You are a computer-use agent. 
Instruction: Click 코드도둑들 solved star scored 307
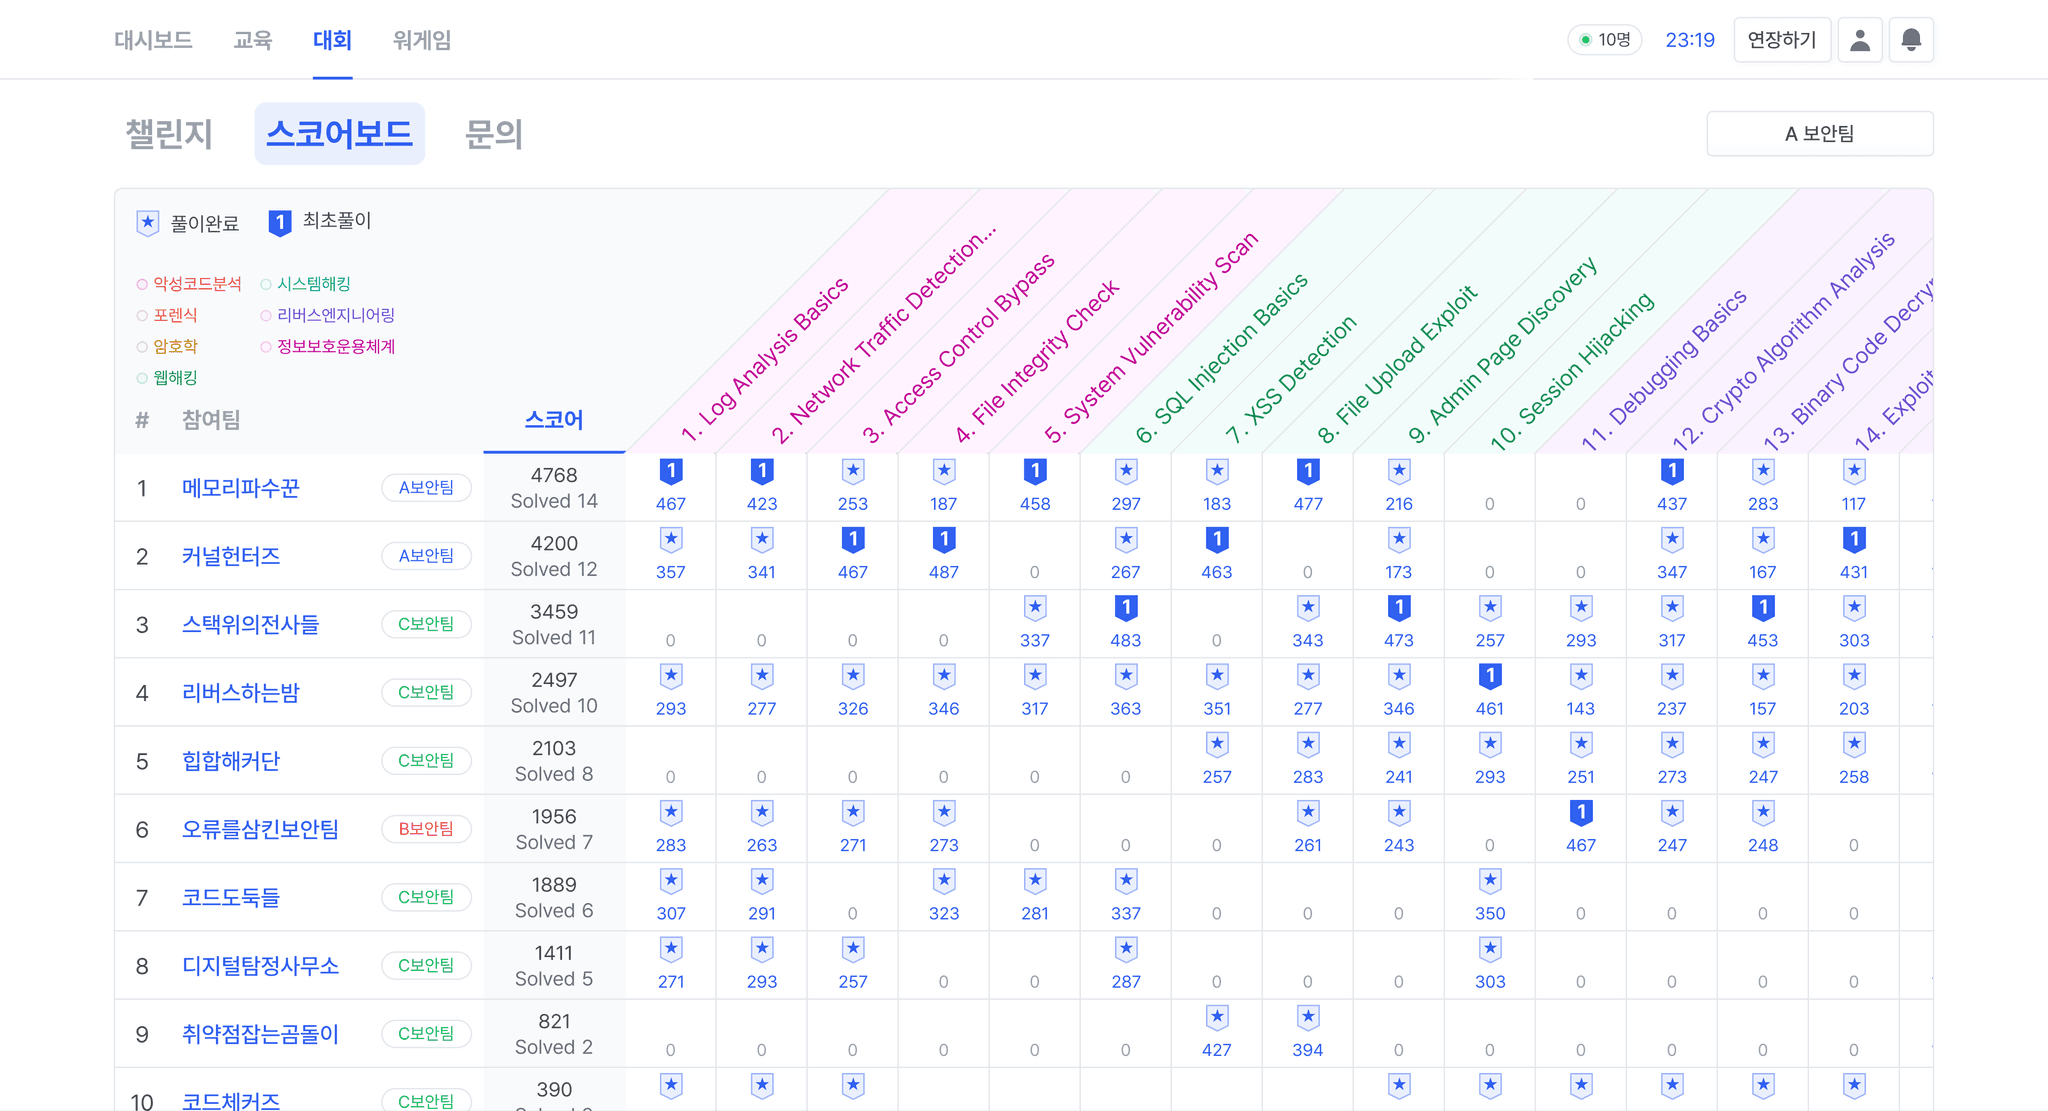click(671, 881)
